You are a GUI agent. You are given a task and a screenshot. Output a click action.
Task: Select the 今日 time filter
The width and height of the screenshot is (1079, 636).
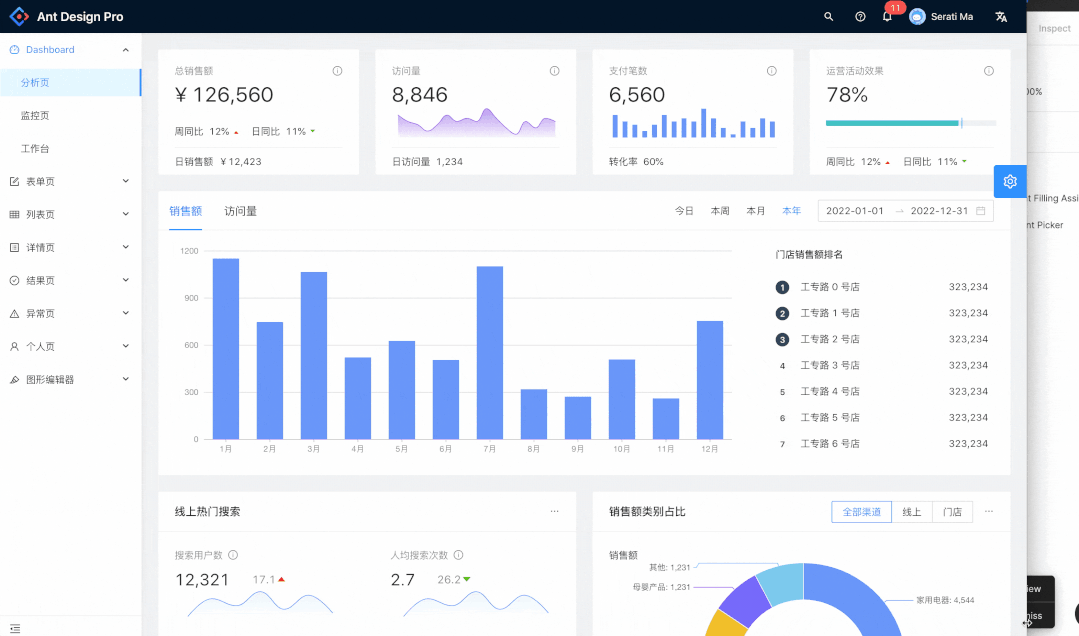(x=684, y=211)
